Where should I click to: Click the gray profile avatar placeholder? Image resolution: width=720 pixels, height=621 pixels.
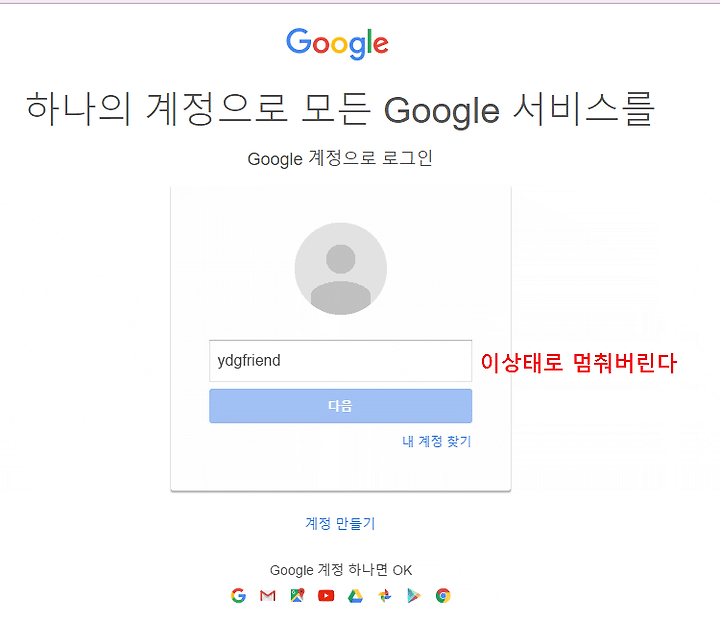[341, 269]
